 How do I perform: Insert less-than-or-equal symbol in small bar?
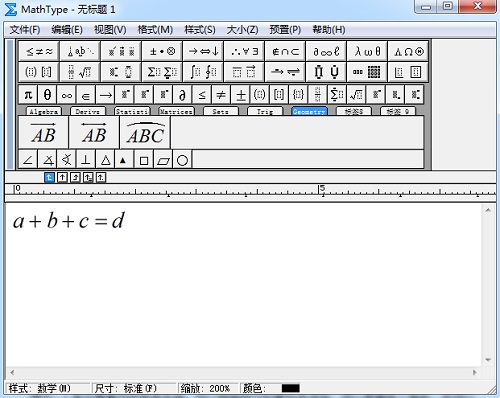(x=202, y=95)
